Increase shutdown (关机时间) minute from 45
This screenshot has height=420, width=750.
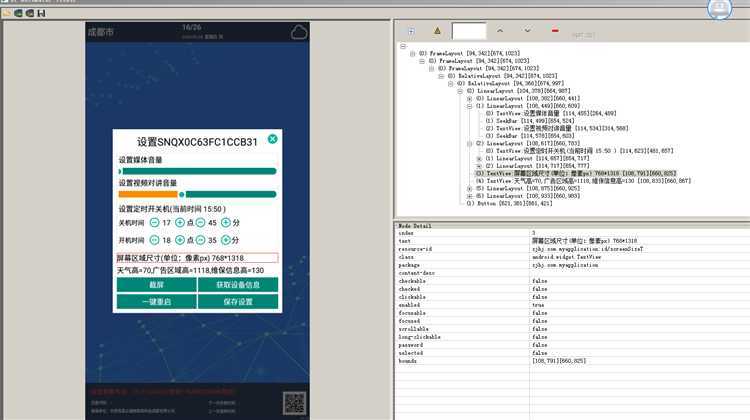[226, 222]
